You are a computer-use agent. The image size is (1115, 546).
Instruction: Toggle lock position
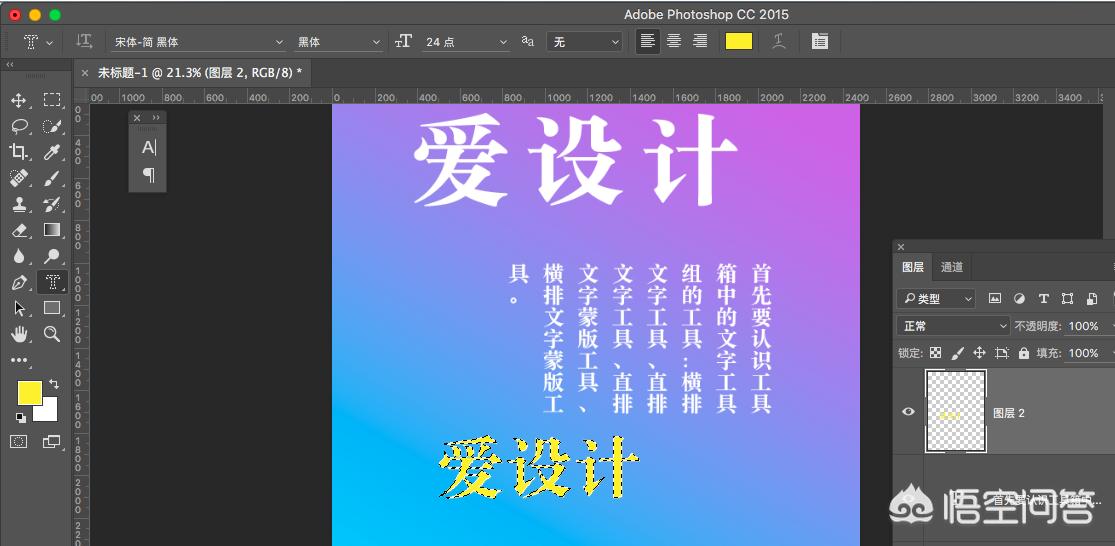tap(979, 353)
